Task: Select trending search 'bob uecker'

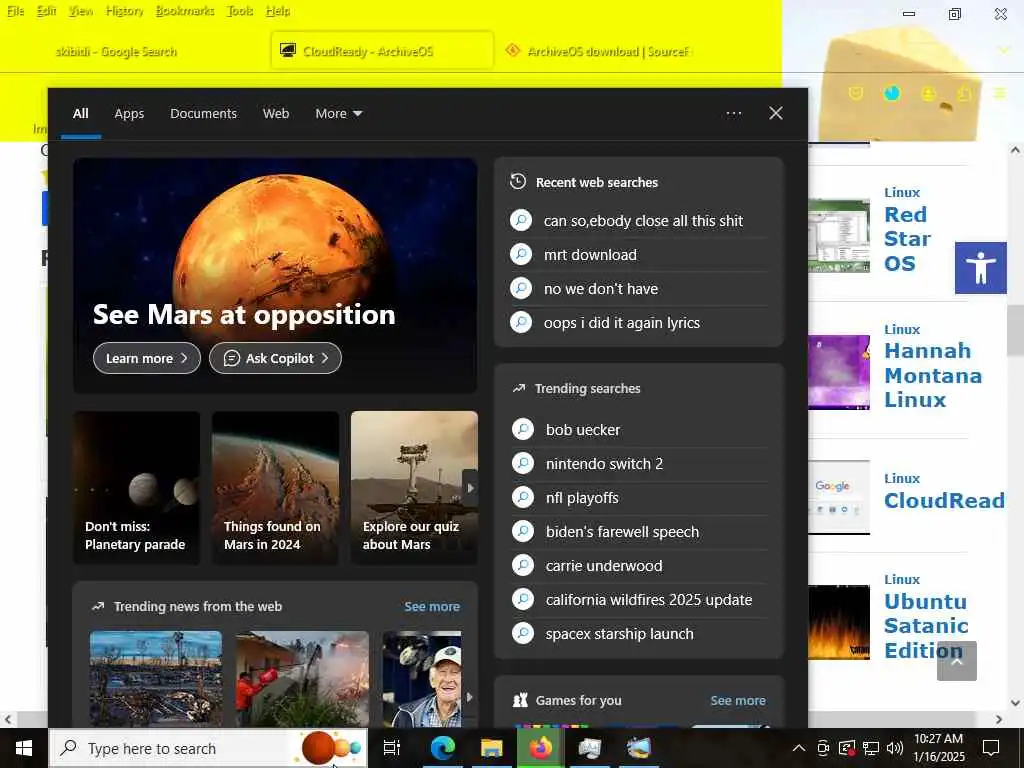Action: 639,430
